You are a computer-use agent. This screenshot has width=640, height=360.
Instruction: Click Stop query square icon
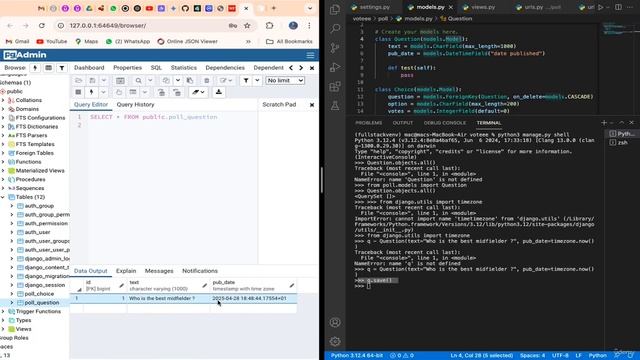coord(78,92)
